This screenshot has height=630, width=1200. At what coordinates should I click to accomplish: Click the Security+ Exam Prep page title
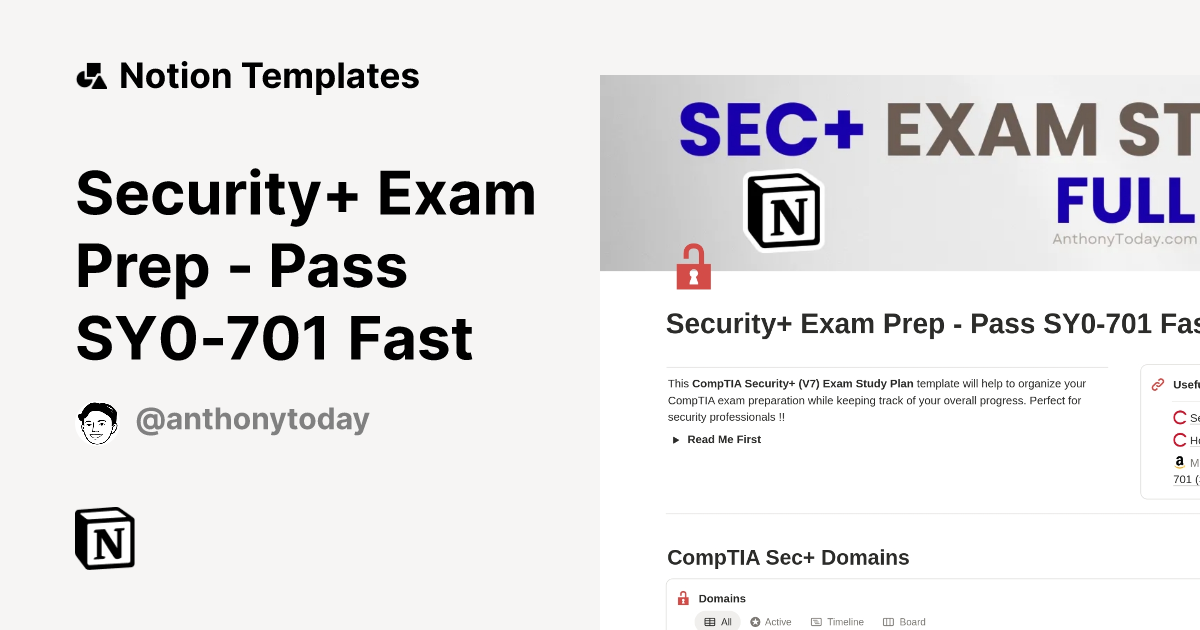(x=307, y=265)
